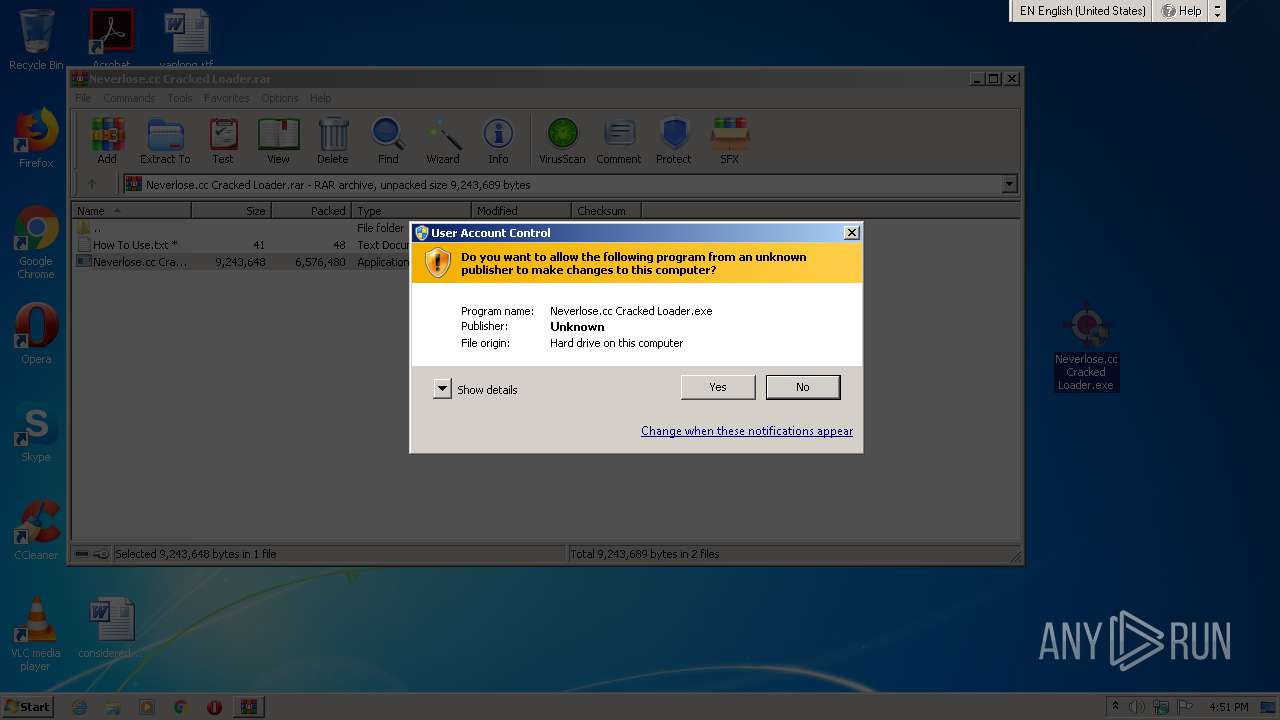The width and height of the screenshot is (1280, 720).
Task: Open the Wizard wand icon
Action: (x=443, y=141)
